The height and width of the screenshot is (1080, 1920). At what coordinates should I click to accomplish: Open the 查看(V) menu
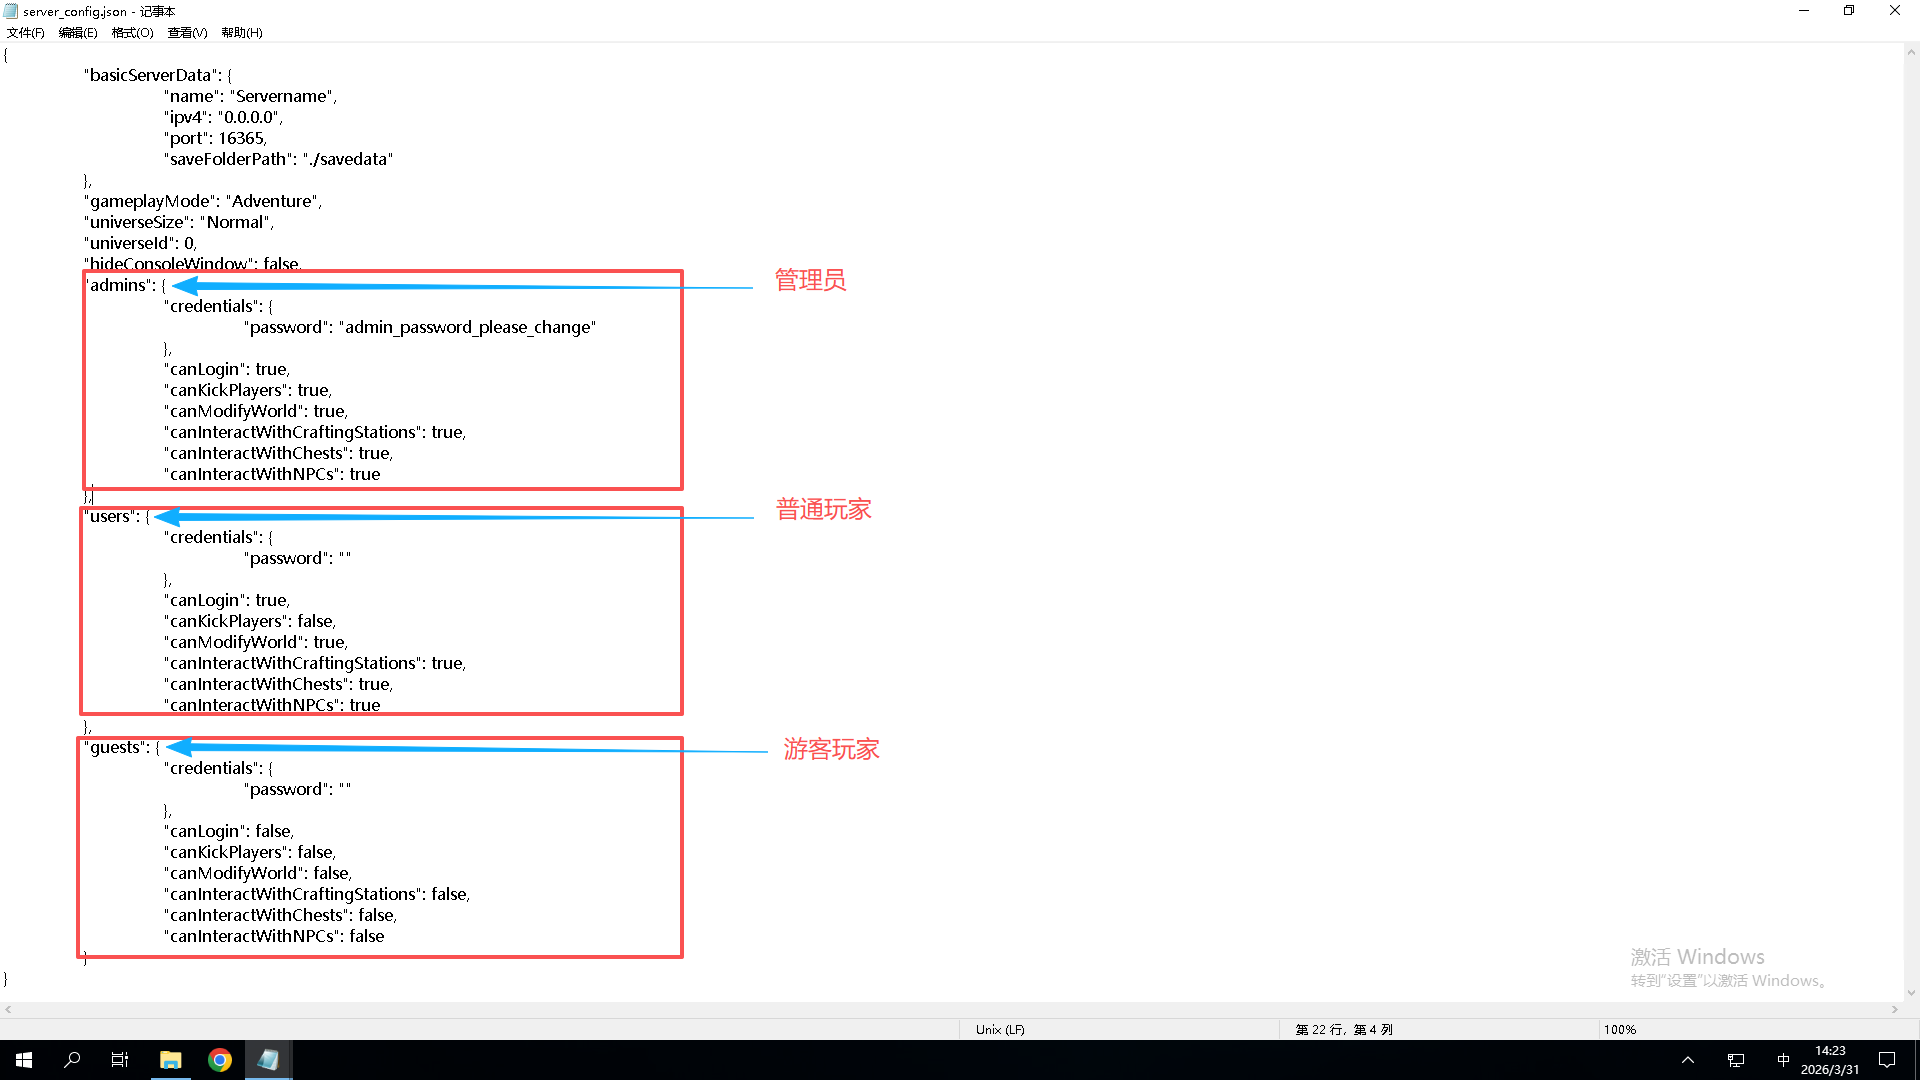click(x=187, y=33)
